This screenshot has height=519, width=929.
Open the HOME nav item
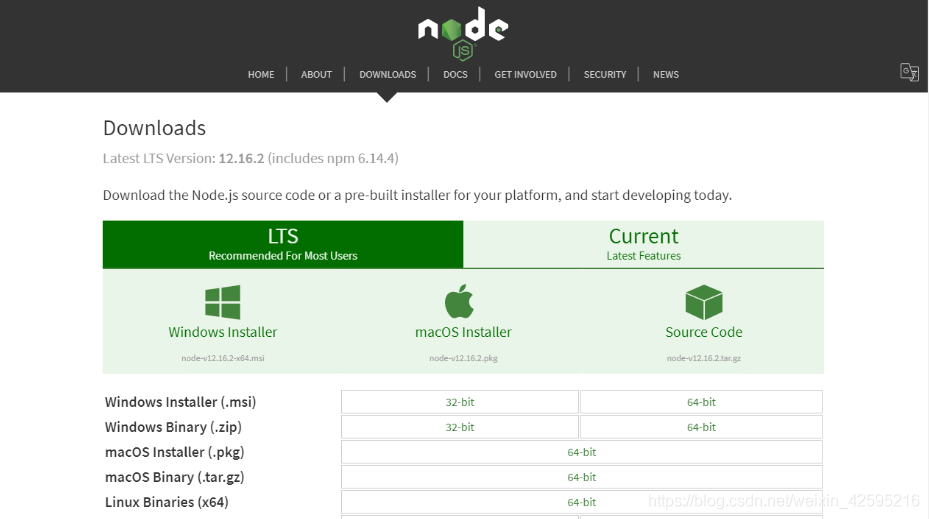pyautogui.click(x=261, y=75)
